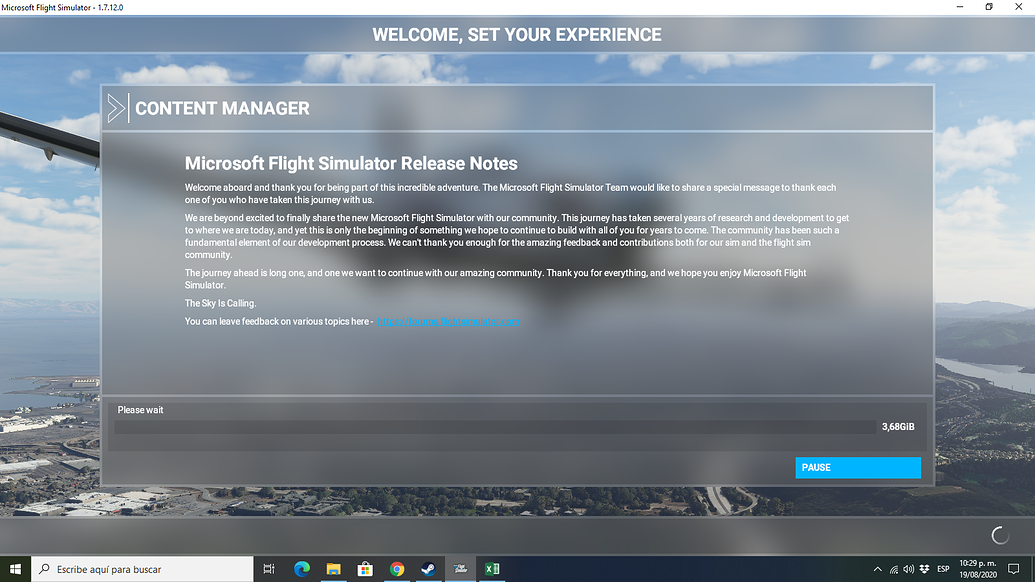Image resolution: width=1035 pixels, height=582 pixels.
Task: Open the forums.flightsimulator.com feedback link
Action: 448,321
